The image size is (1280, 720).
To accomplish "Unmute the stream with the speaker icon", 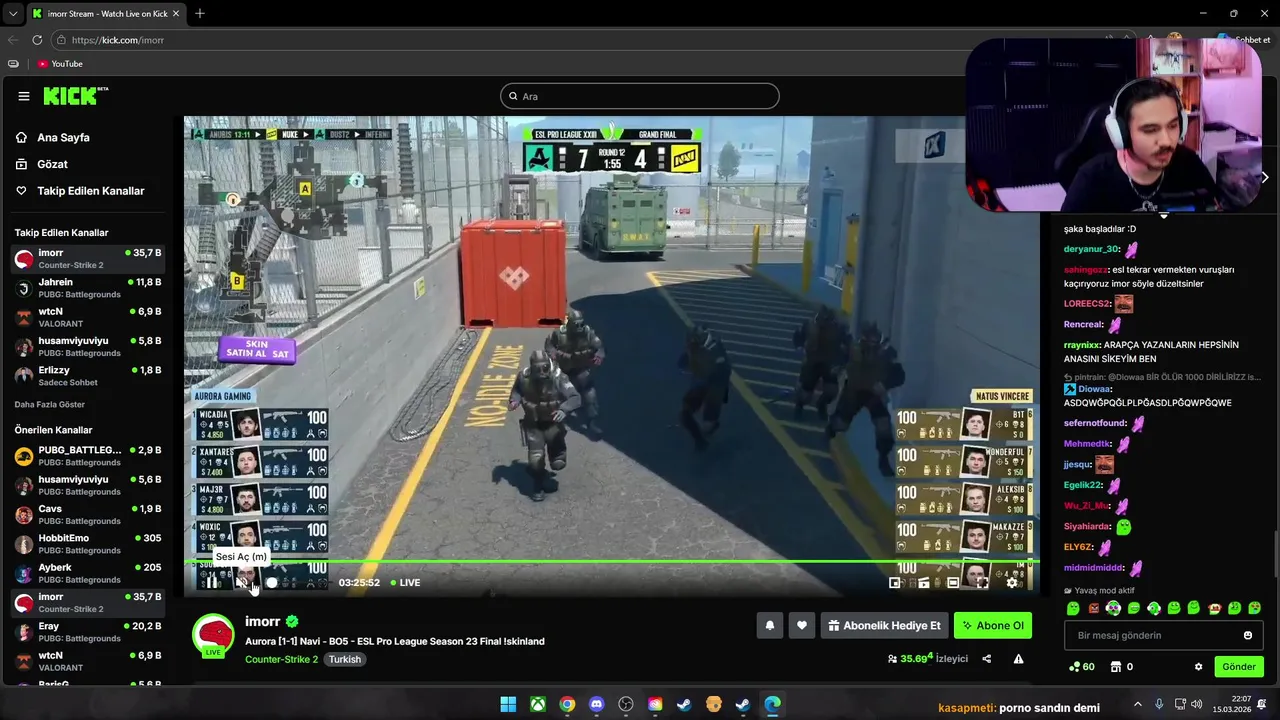I will coord(243,583).
